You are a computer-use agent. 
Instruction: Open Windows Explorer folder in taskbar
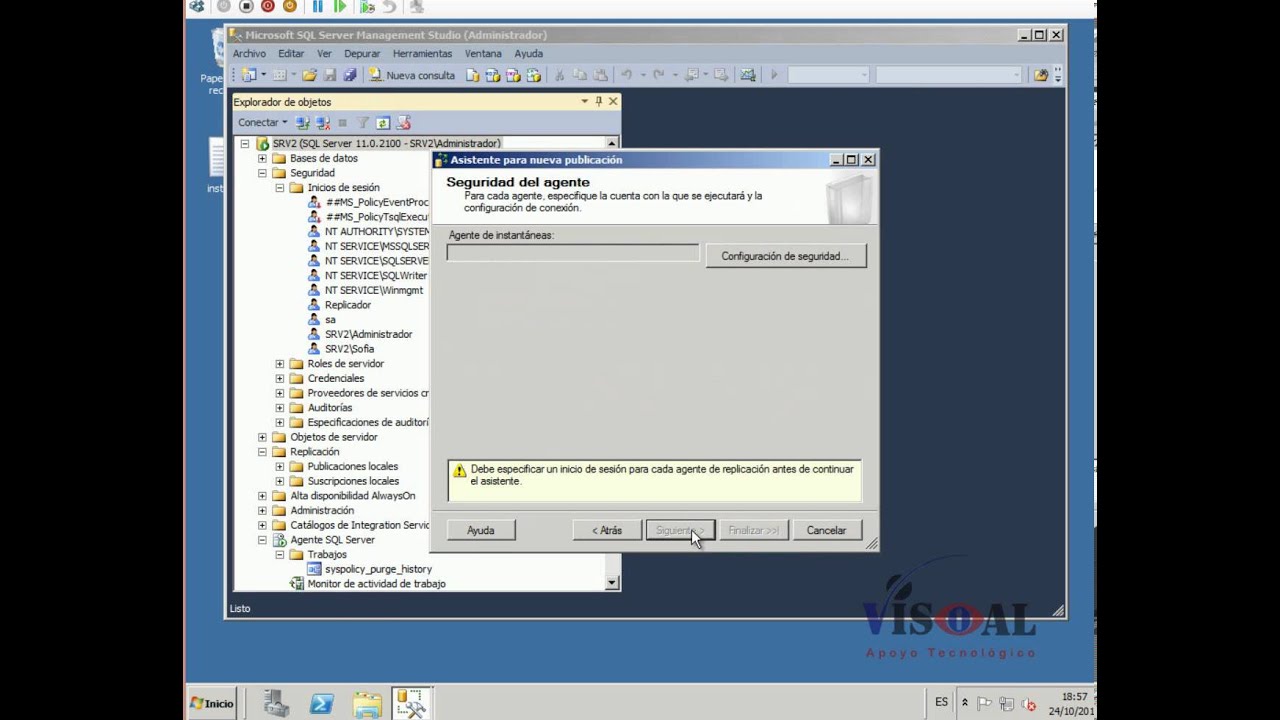366,704
